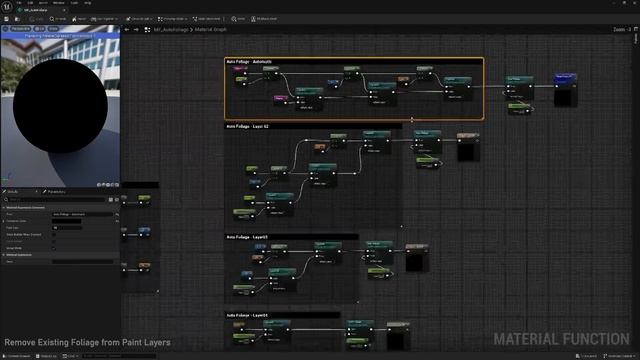Click the Search toolbar button
This screenshot has height=360, width=640.
click(x=58, y=19)
